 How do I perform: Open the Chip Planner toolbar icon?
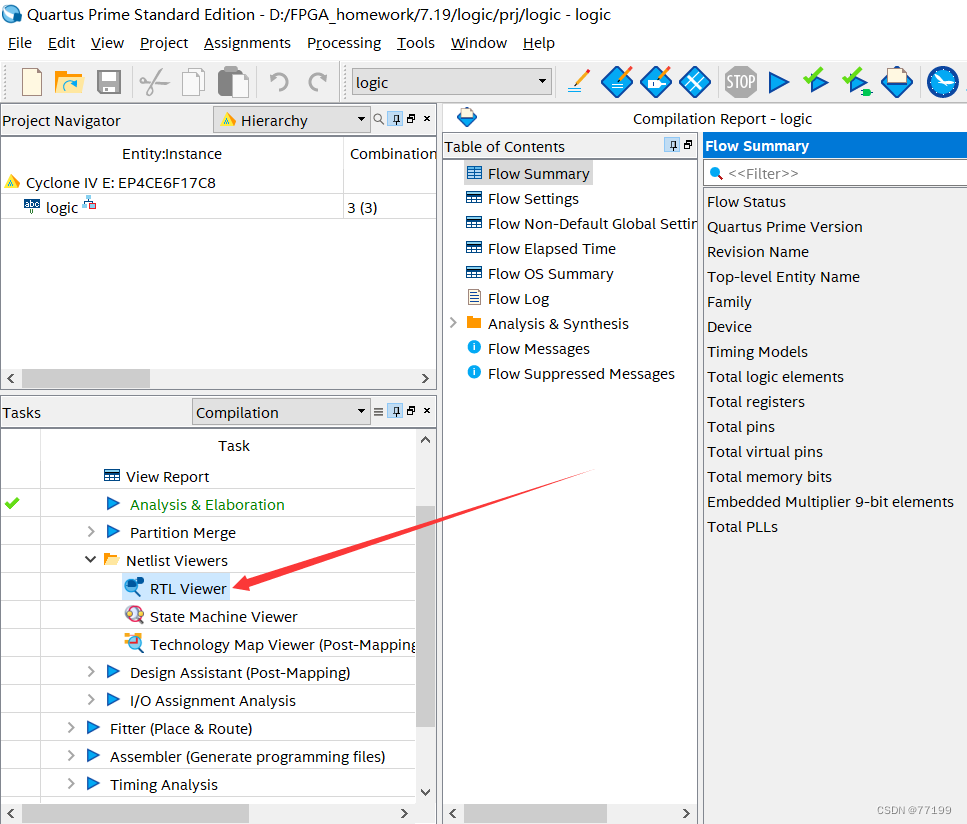point(695,81)
